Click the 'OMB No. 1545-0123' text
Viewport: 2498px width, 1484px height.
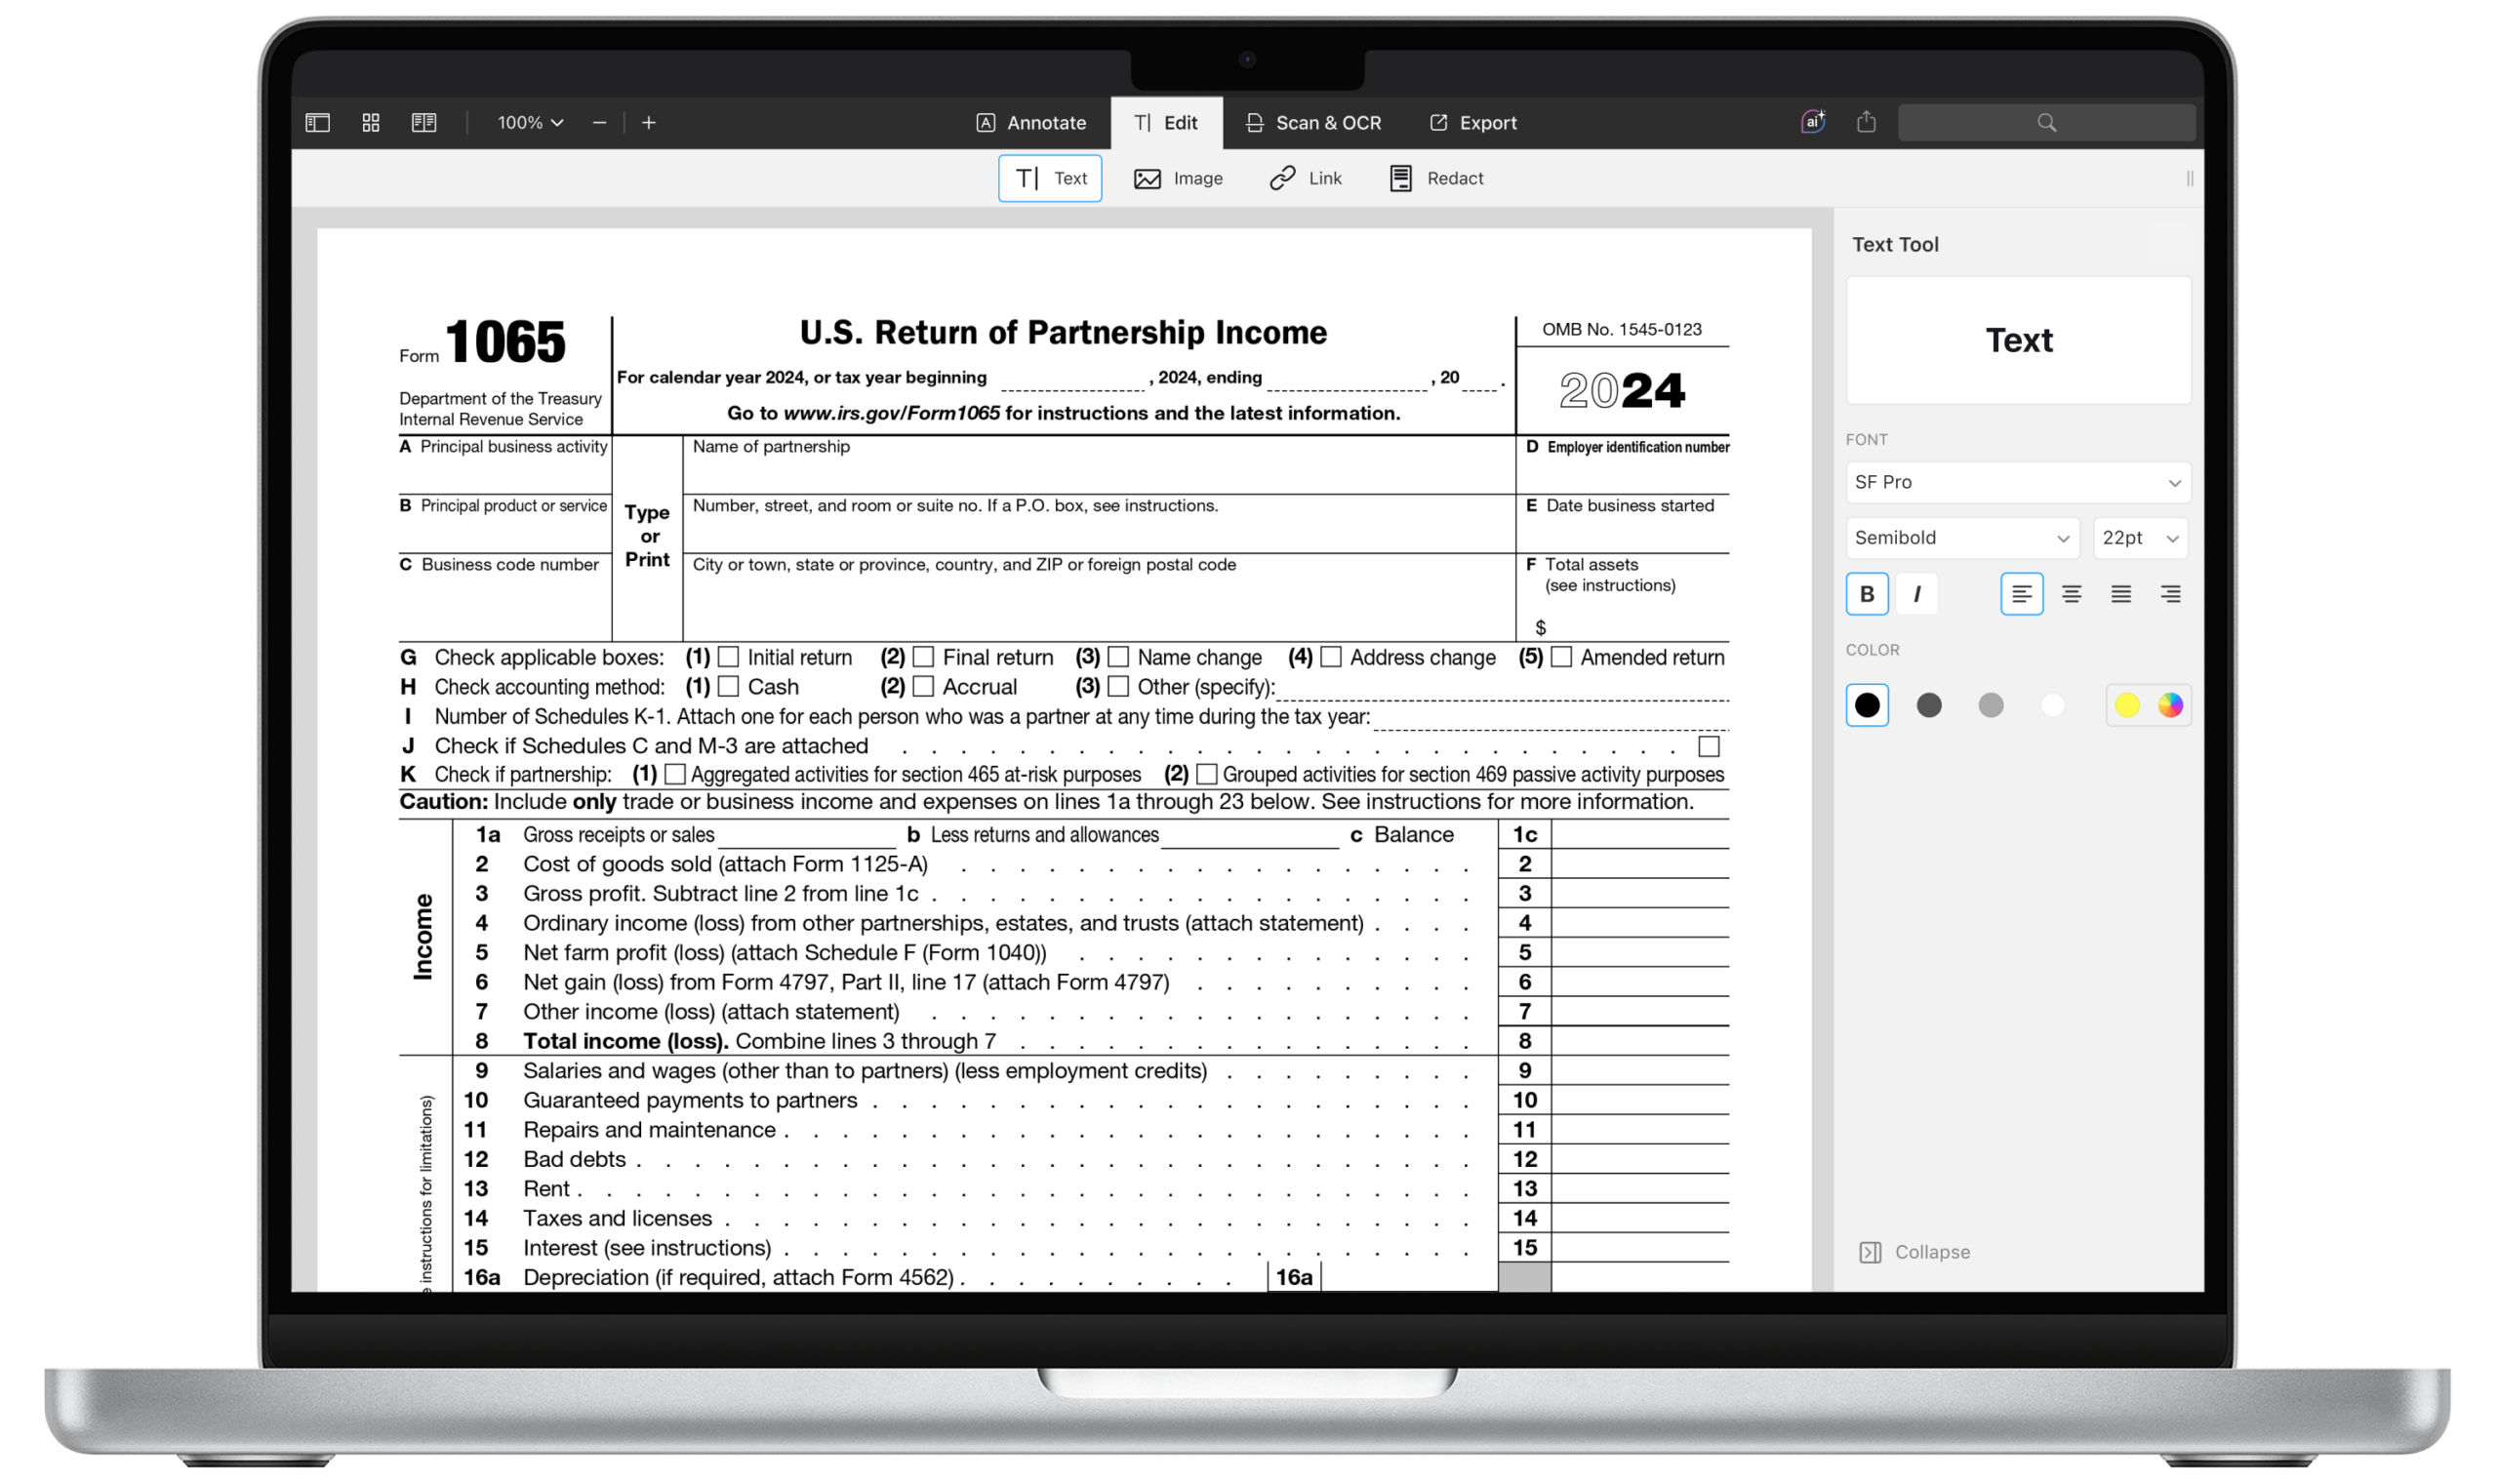(x=1622, y=330)
